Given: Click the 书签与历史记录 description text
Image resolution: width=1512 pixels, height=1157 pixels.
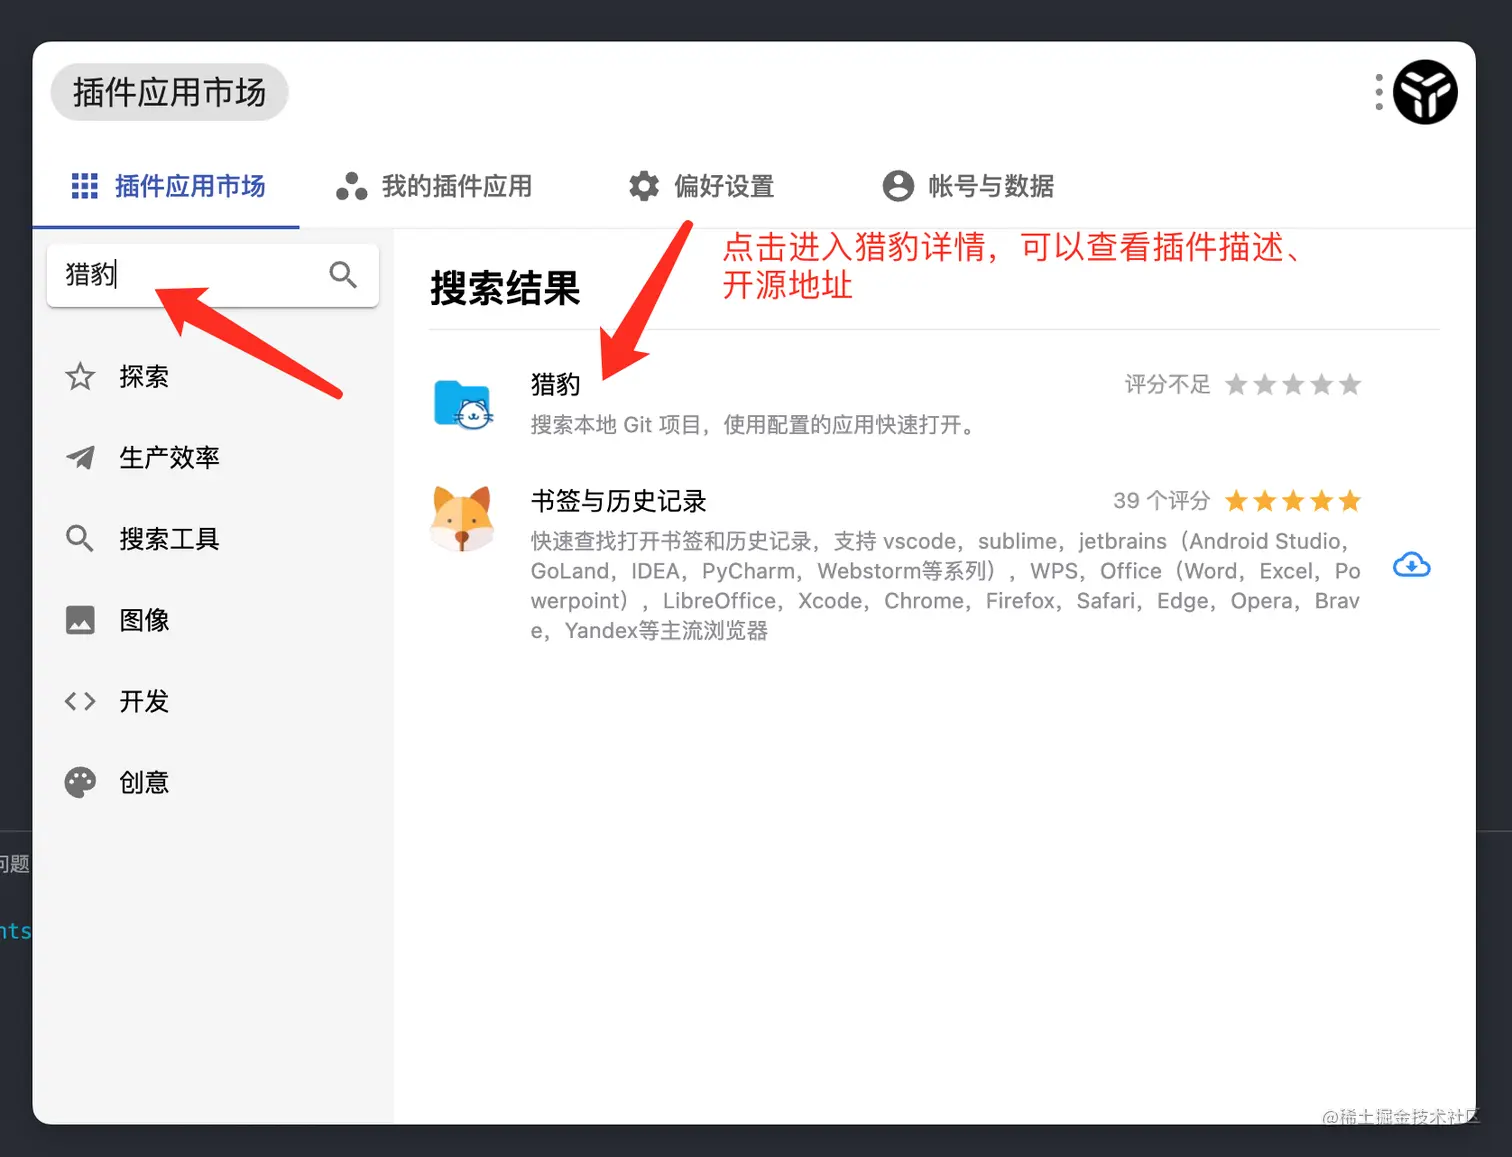Looking at the screenshot, I should pyautogui.click(x=945, y=586).
